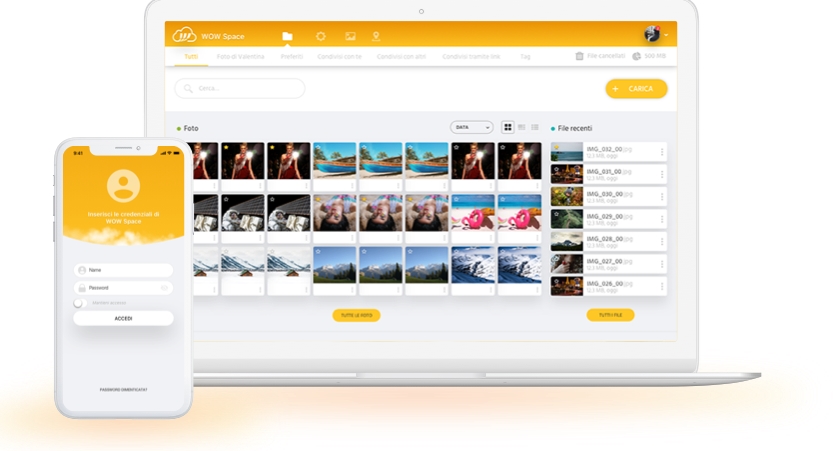Click the 'TUTTI I FILE' button

click(610, 314)
